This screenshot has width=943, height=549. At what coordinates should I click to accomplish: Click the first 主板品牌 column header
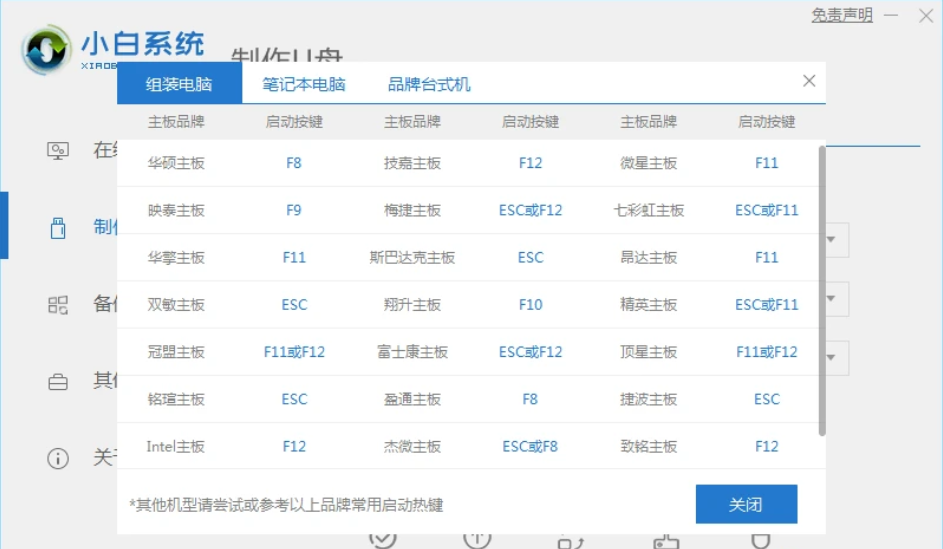pyautogui.click(x=176, y=122)
